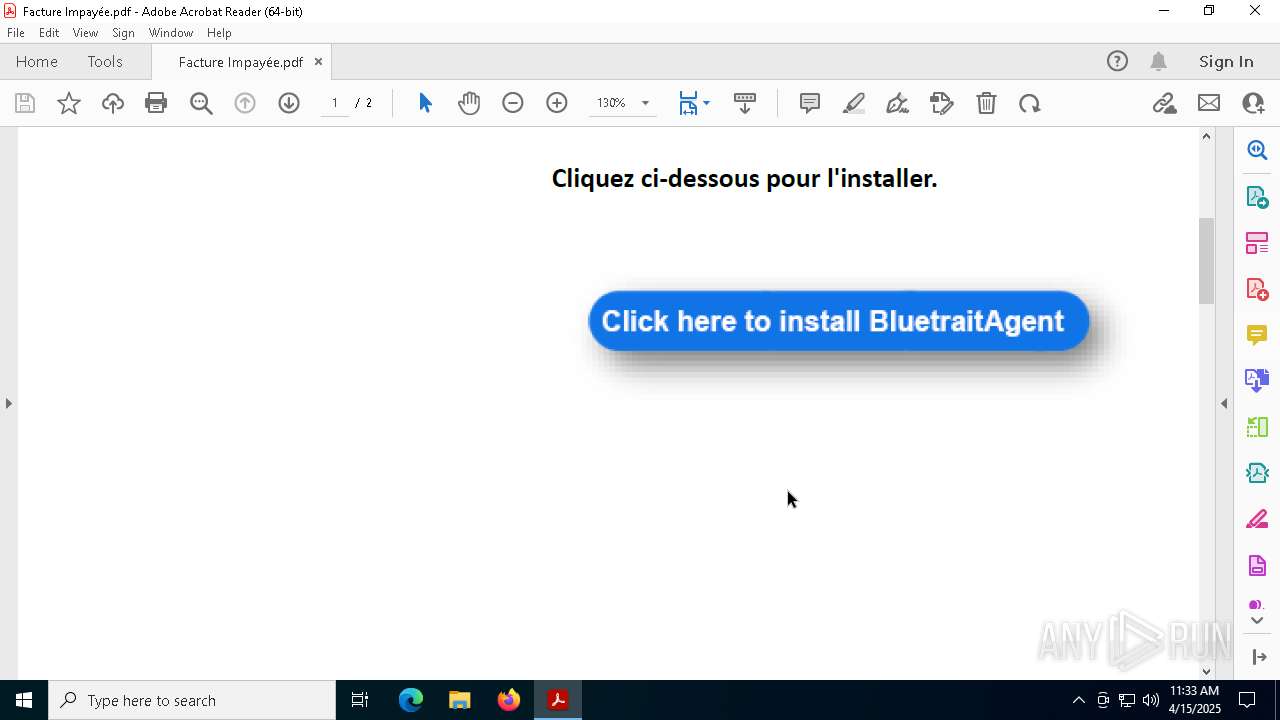Click the upload to cloud icon
1280x720 pixels.
(x=113, y=103)
